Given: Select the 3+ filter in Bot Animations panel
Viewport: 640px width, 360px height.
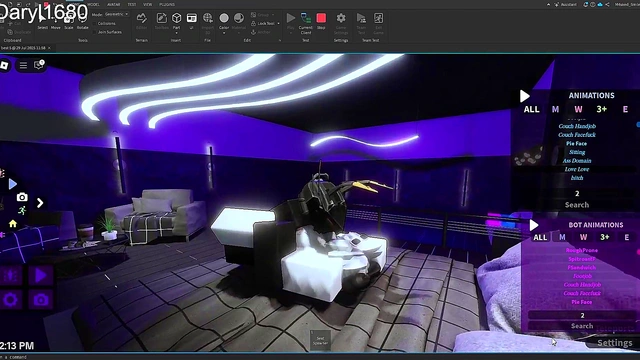Looking at the screenshot, I should point(604,237).
